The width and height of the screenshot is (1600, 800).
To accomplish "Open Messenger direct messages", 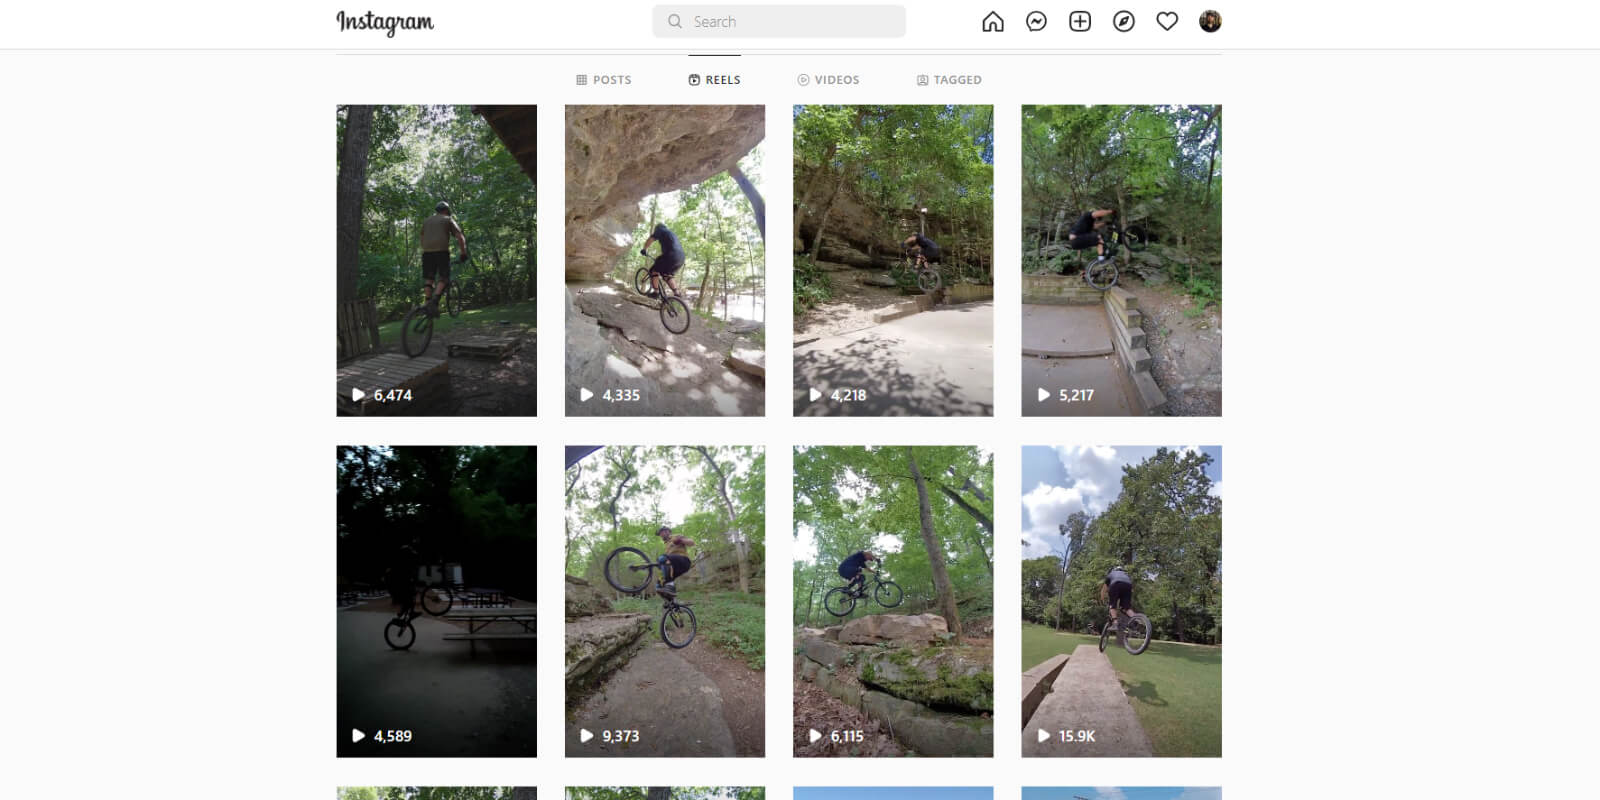I will click(1036, 22).
